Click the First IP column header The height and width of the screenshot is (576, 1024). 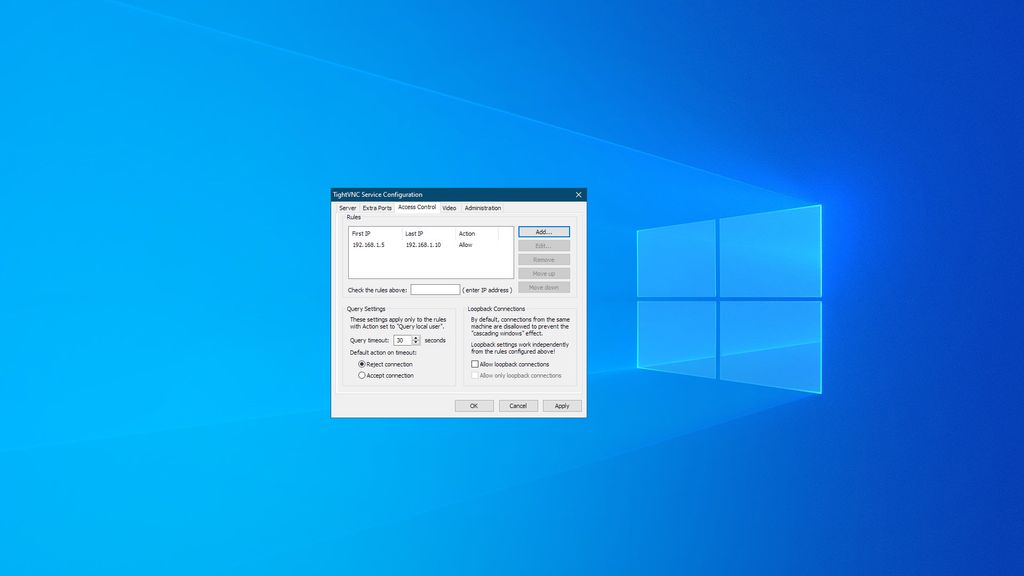(363, 232)
